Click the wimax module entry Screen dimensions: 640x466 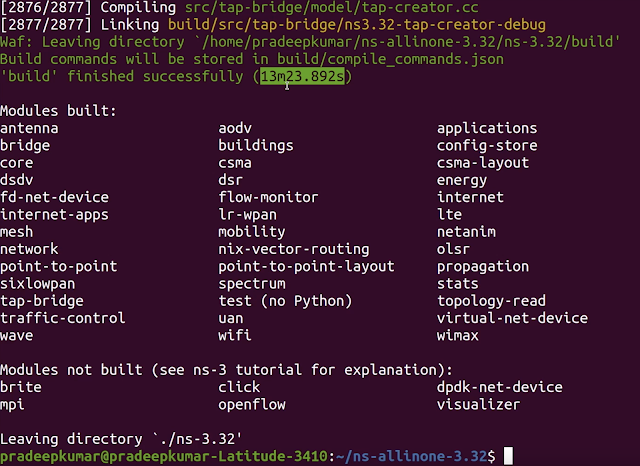tap(458, 335)
